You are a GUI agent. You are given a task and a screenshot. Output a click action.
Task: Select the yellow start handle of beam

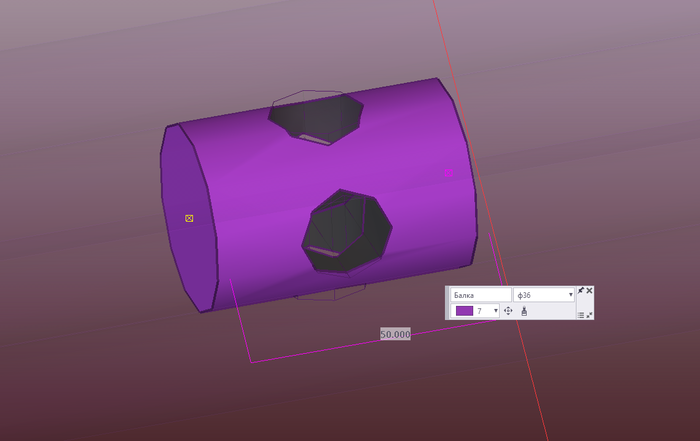pos(189,218)
